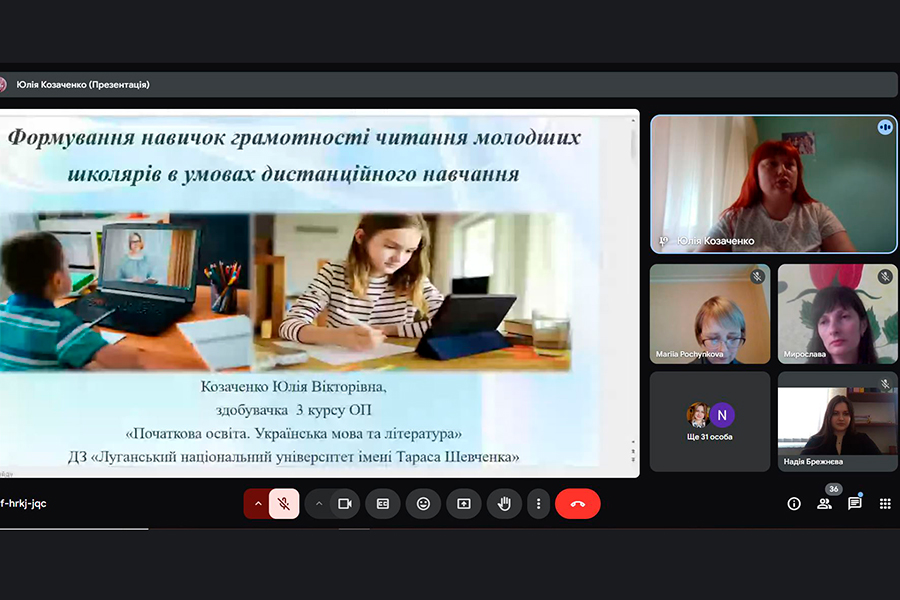Click the slide's vertical scrollbar
Image resolution: width=900 pixels, height=600 pixels.
click(633, 293)
